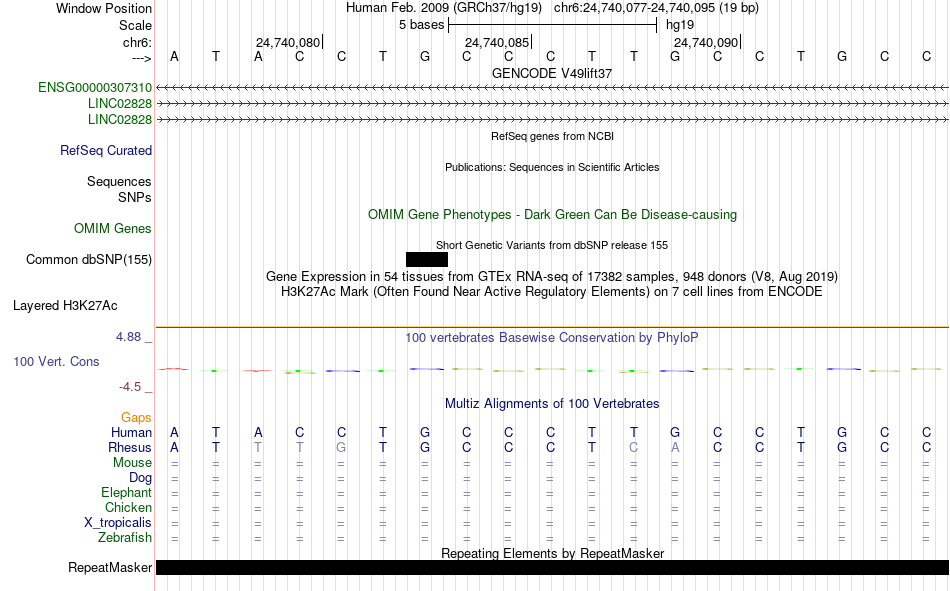Click the 4.88 conservation axis maximum
950x591 pixels.
point(128,337)
